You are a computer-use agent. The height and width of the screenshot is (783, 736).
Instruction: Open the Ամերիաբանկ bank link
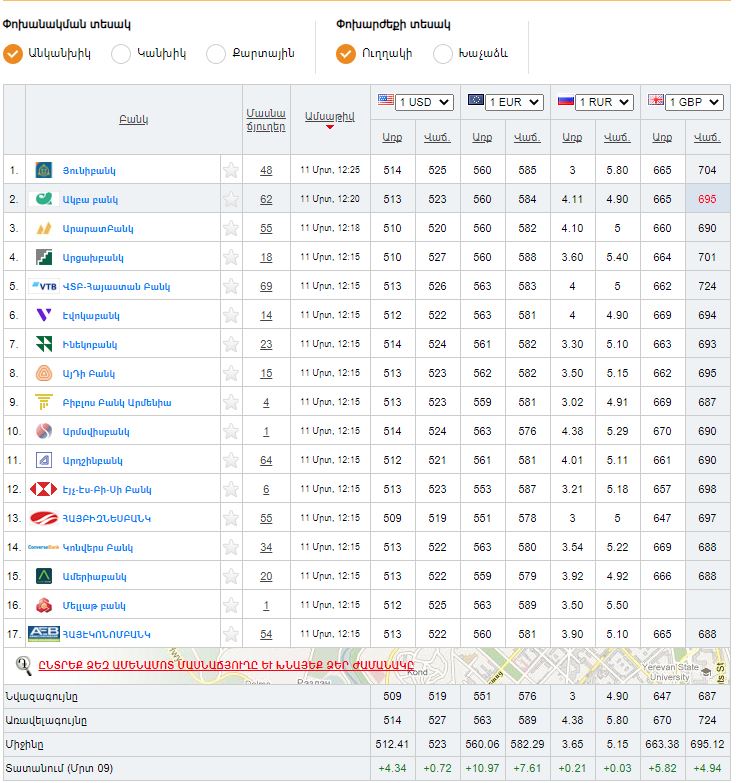(94, 577)
